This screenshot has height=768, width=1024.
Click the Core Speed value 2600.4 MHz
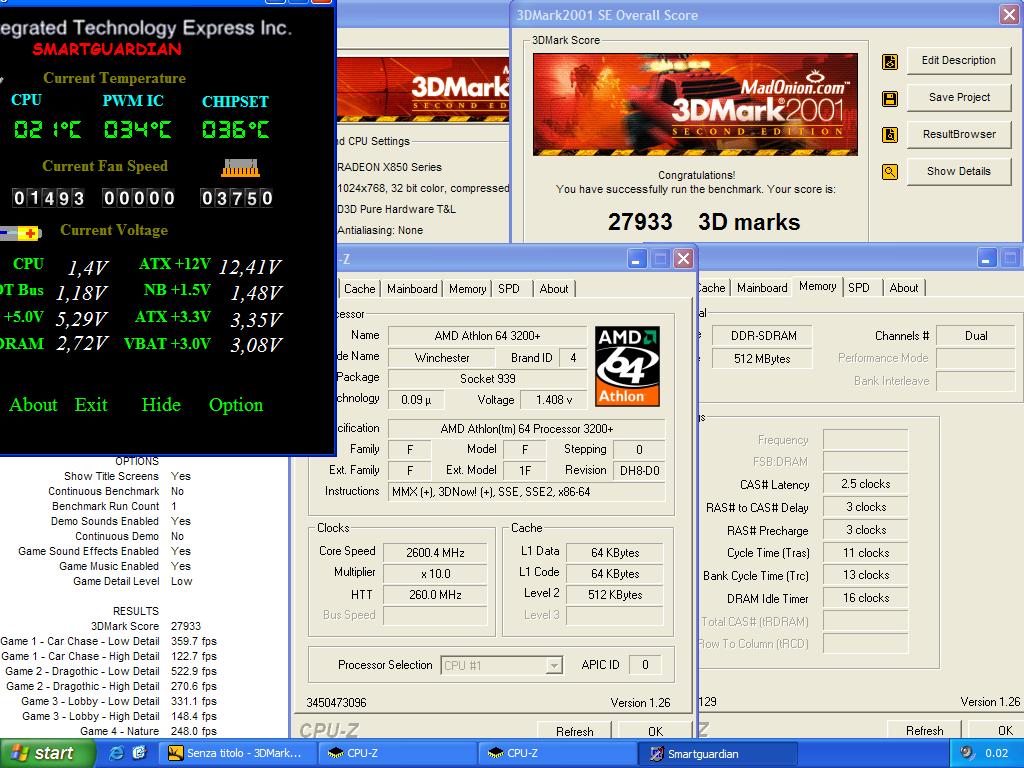click(435, 552)
